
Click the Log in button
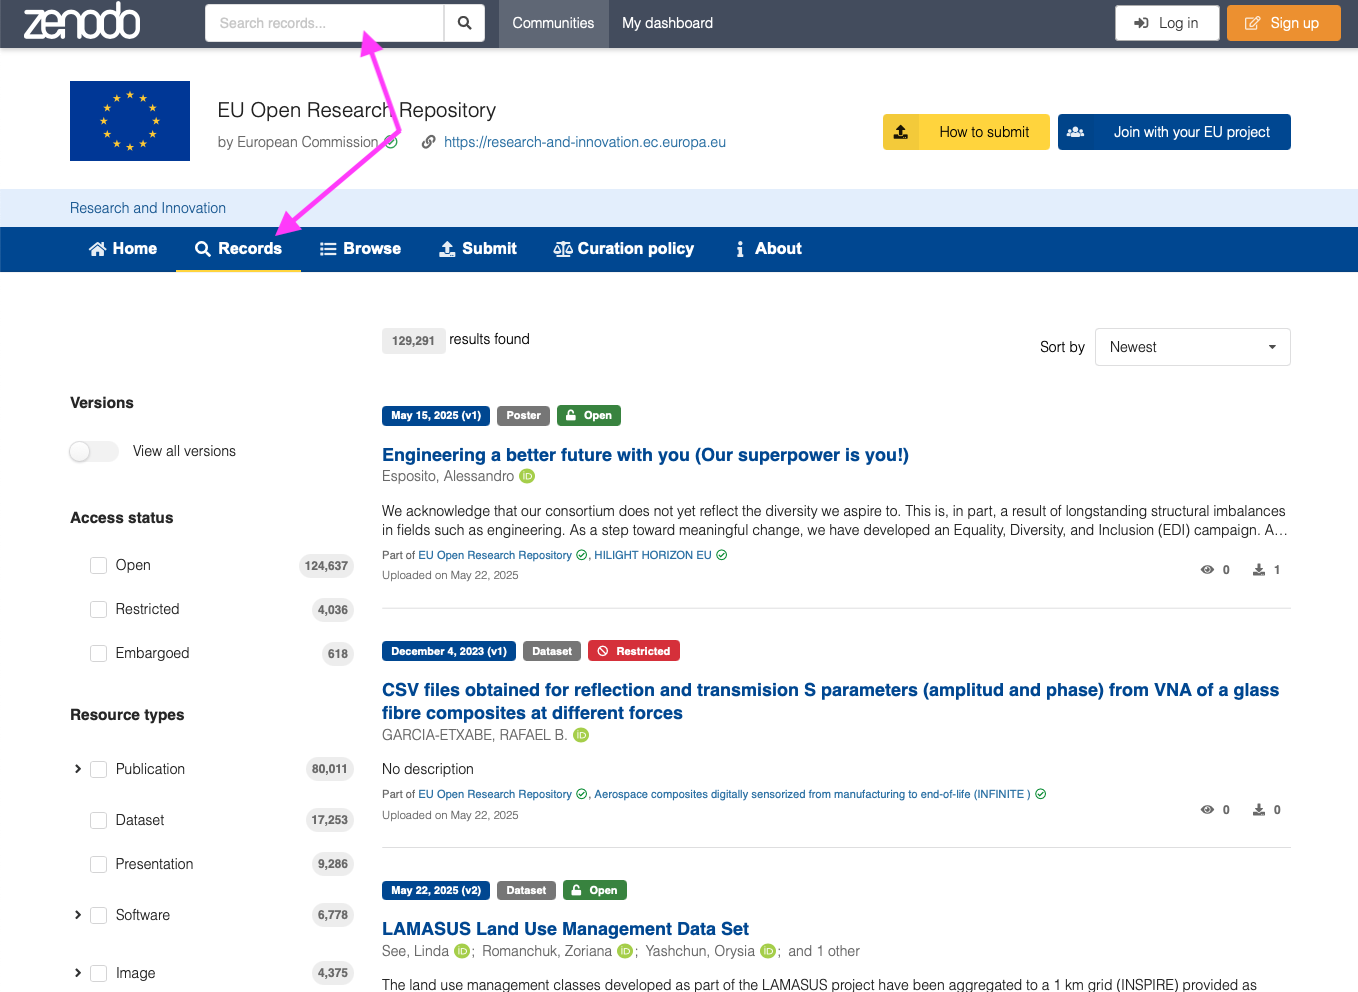click(x=1167, y=23)
